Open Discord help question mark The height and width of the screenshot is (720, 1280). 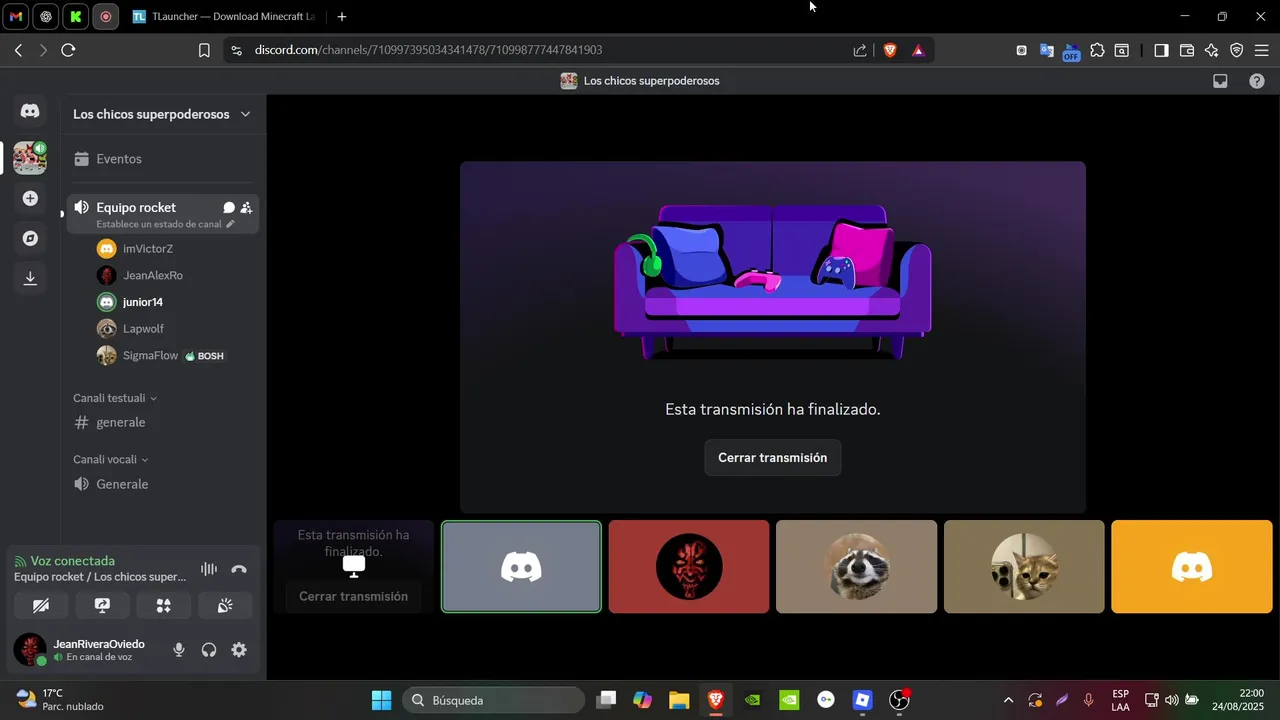1257,81
